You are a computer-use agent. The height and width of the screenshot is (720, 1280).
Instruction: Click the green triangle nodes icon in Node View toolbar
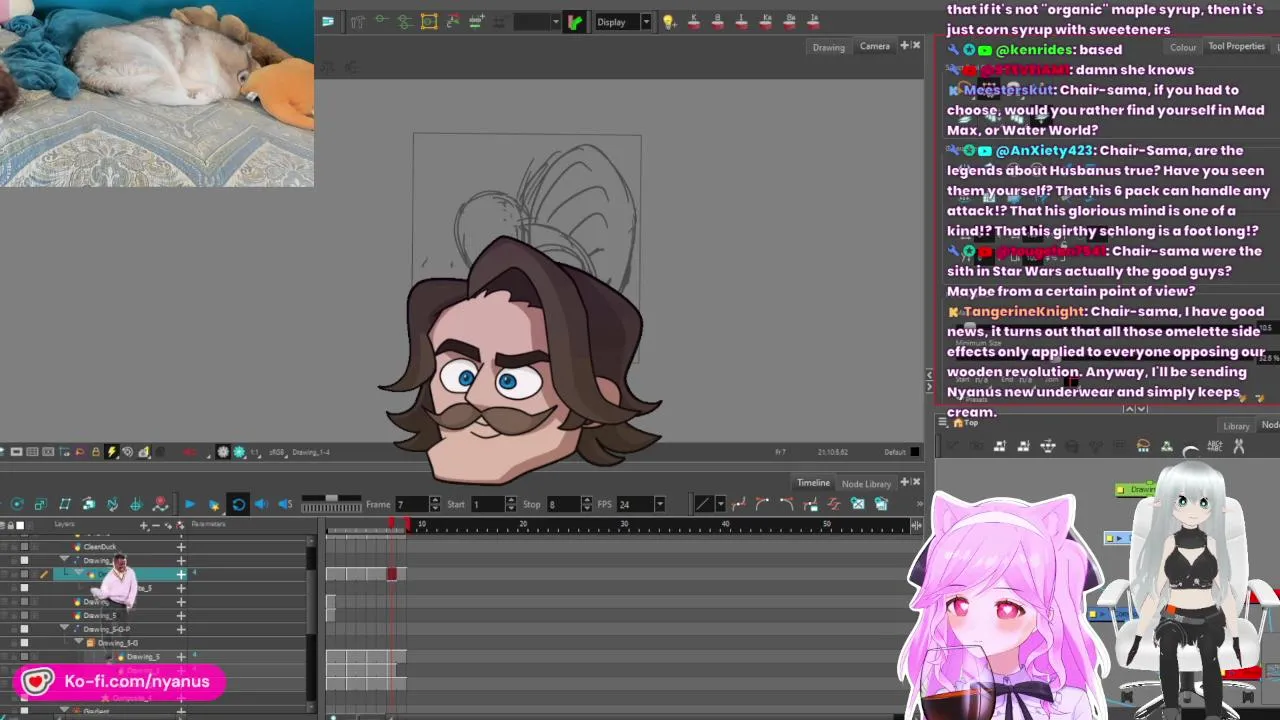pyautogui.click(x=1167, y=446)
